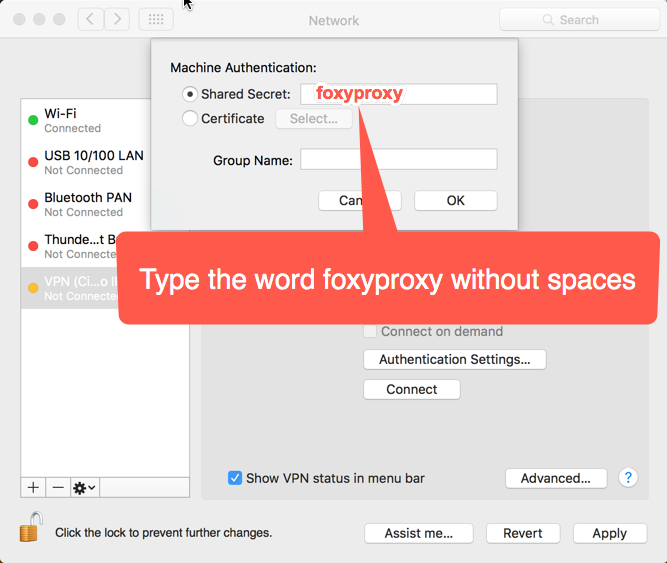Viewport: 667px width, 563px height.
Task: Select the Shared Secret radio button
Action: pos(190,94)
